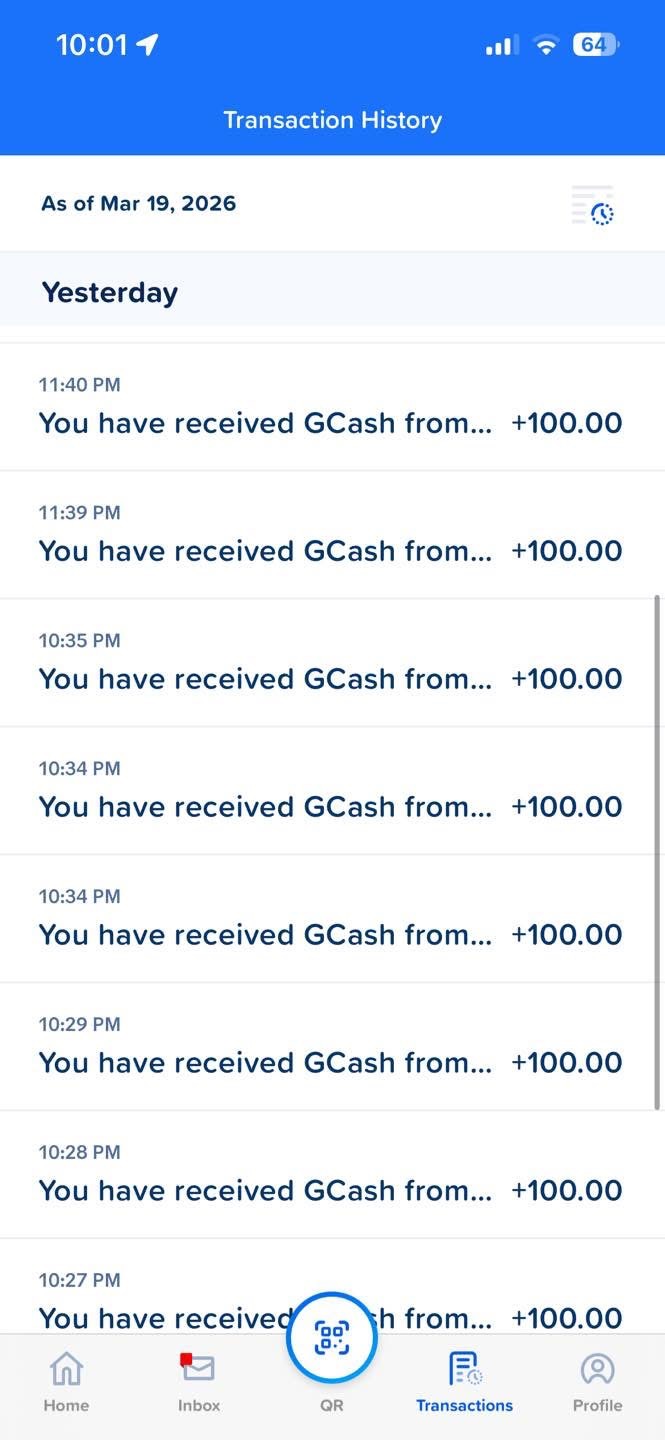Click the vertical scrollbar on the right edge
The width and height of the screenshot is (665, 1440).
657,850
